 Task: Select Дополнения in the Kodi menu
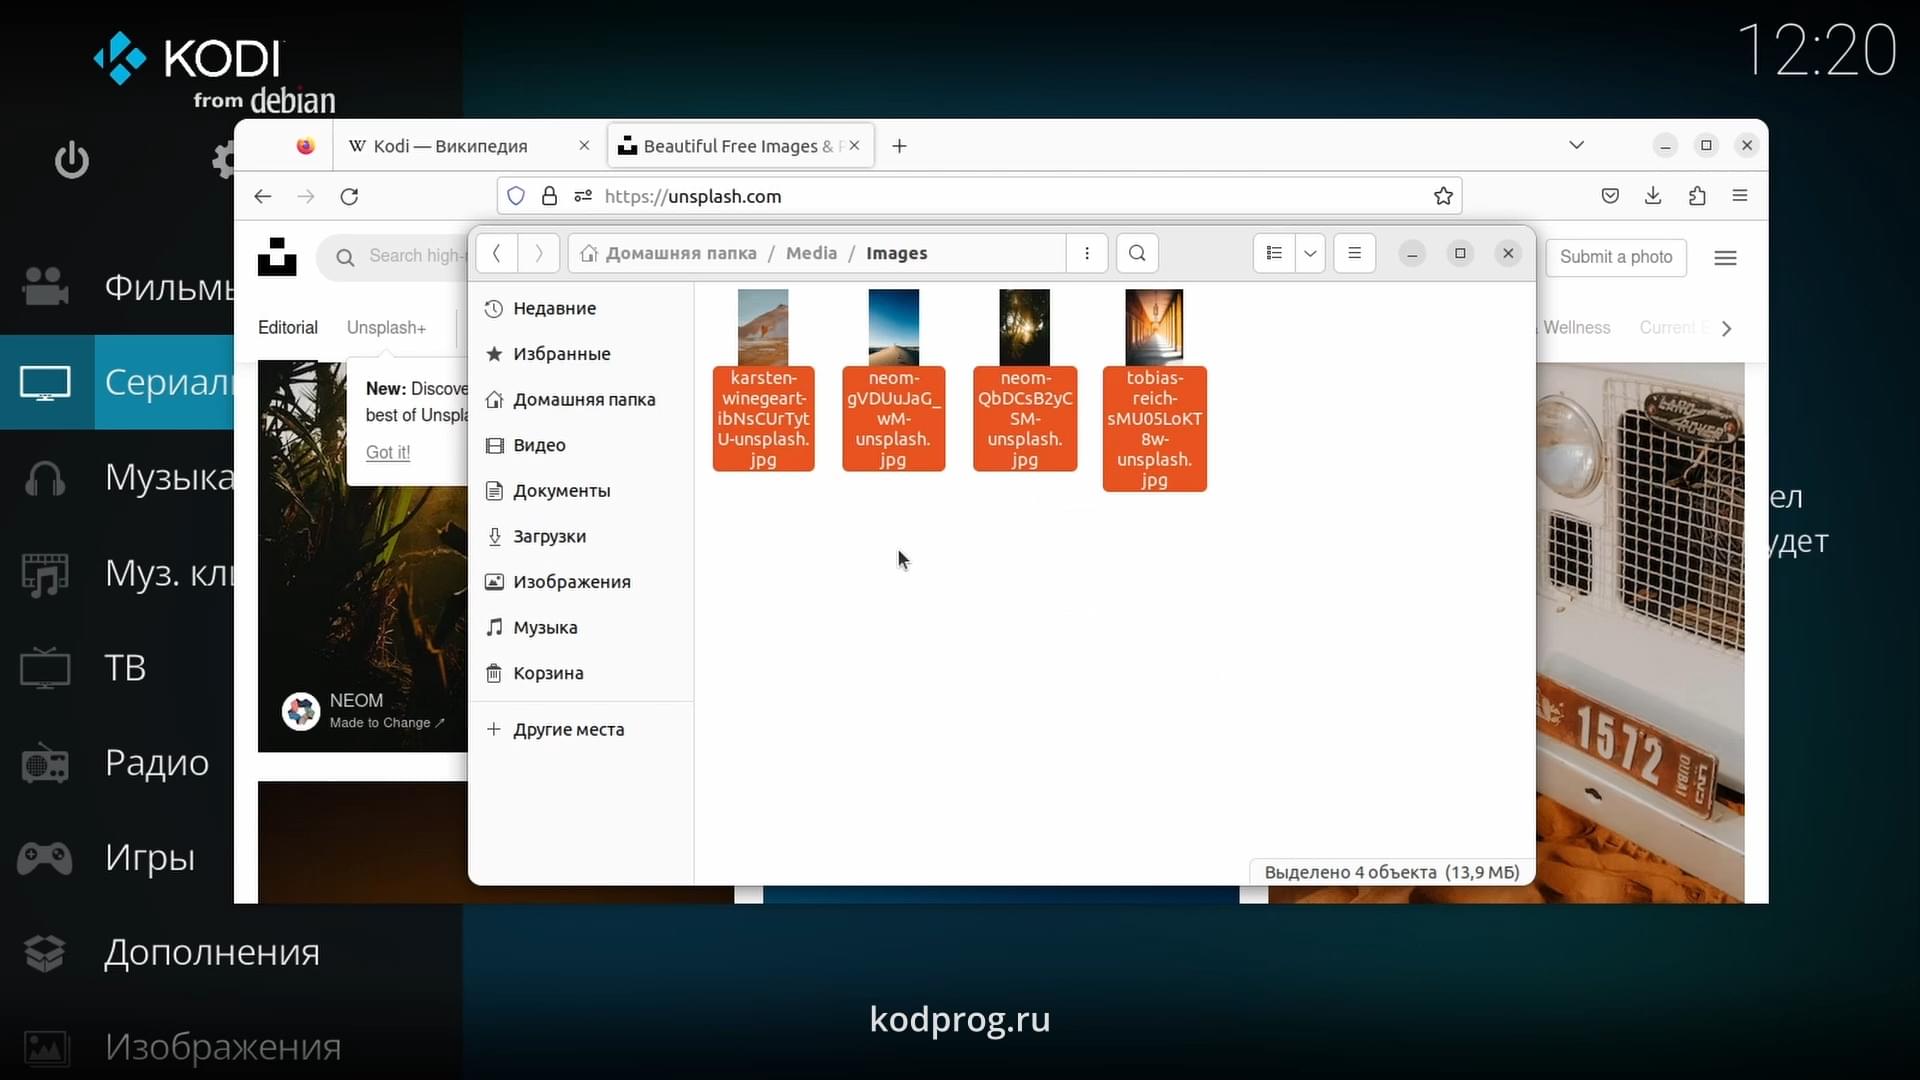[230, 952]
